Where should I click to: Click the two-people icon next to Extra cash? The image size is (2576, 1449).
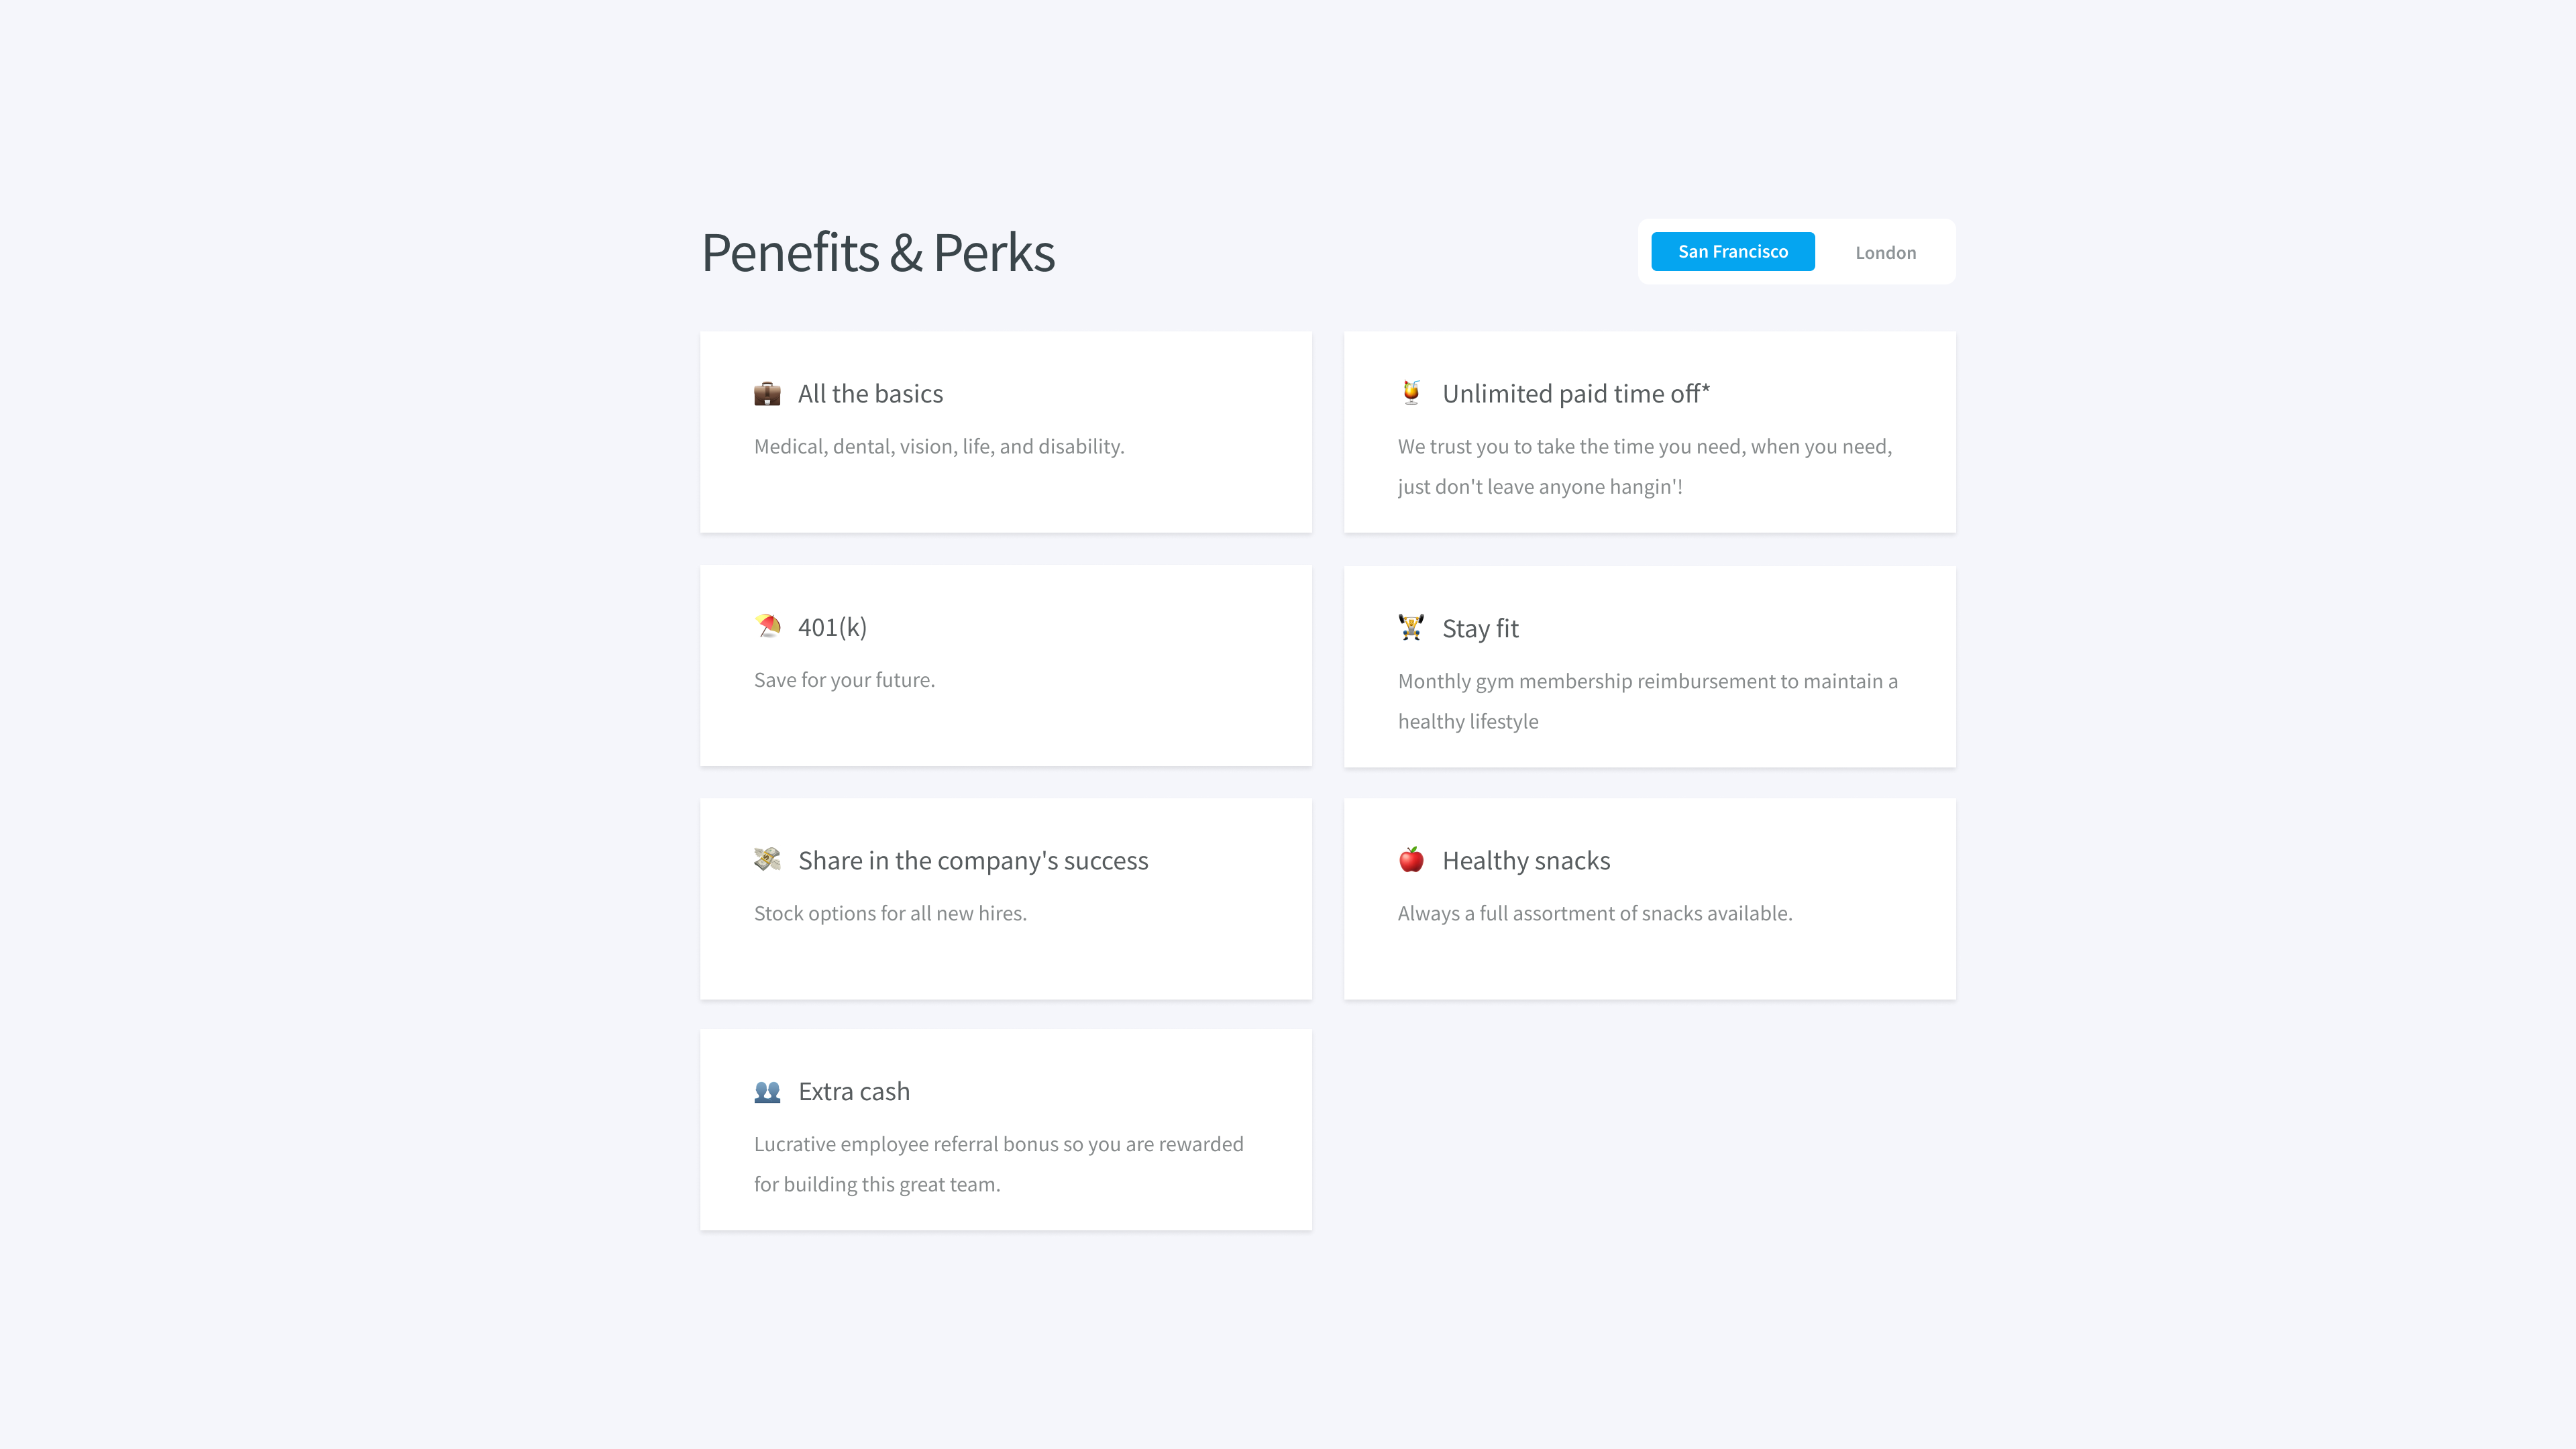767,1092
